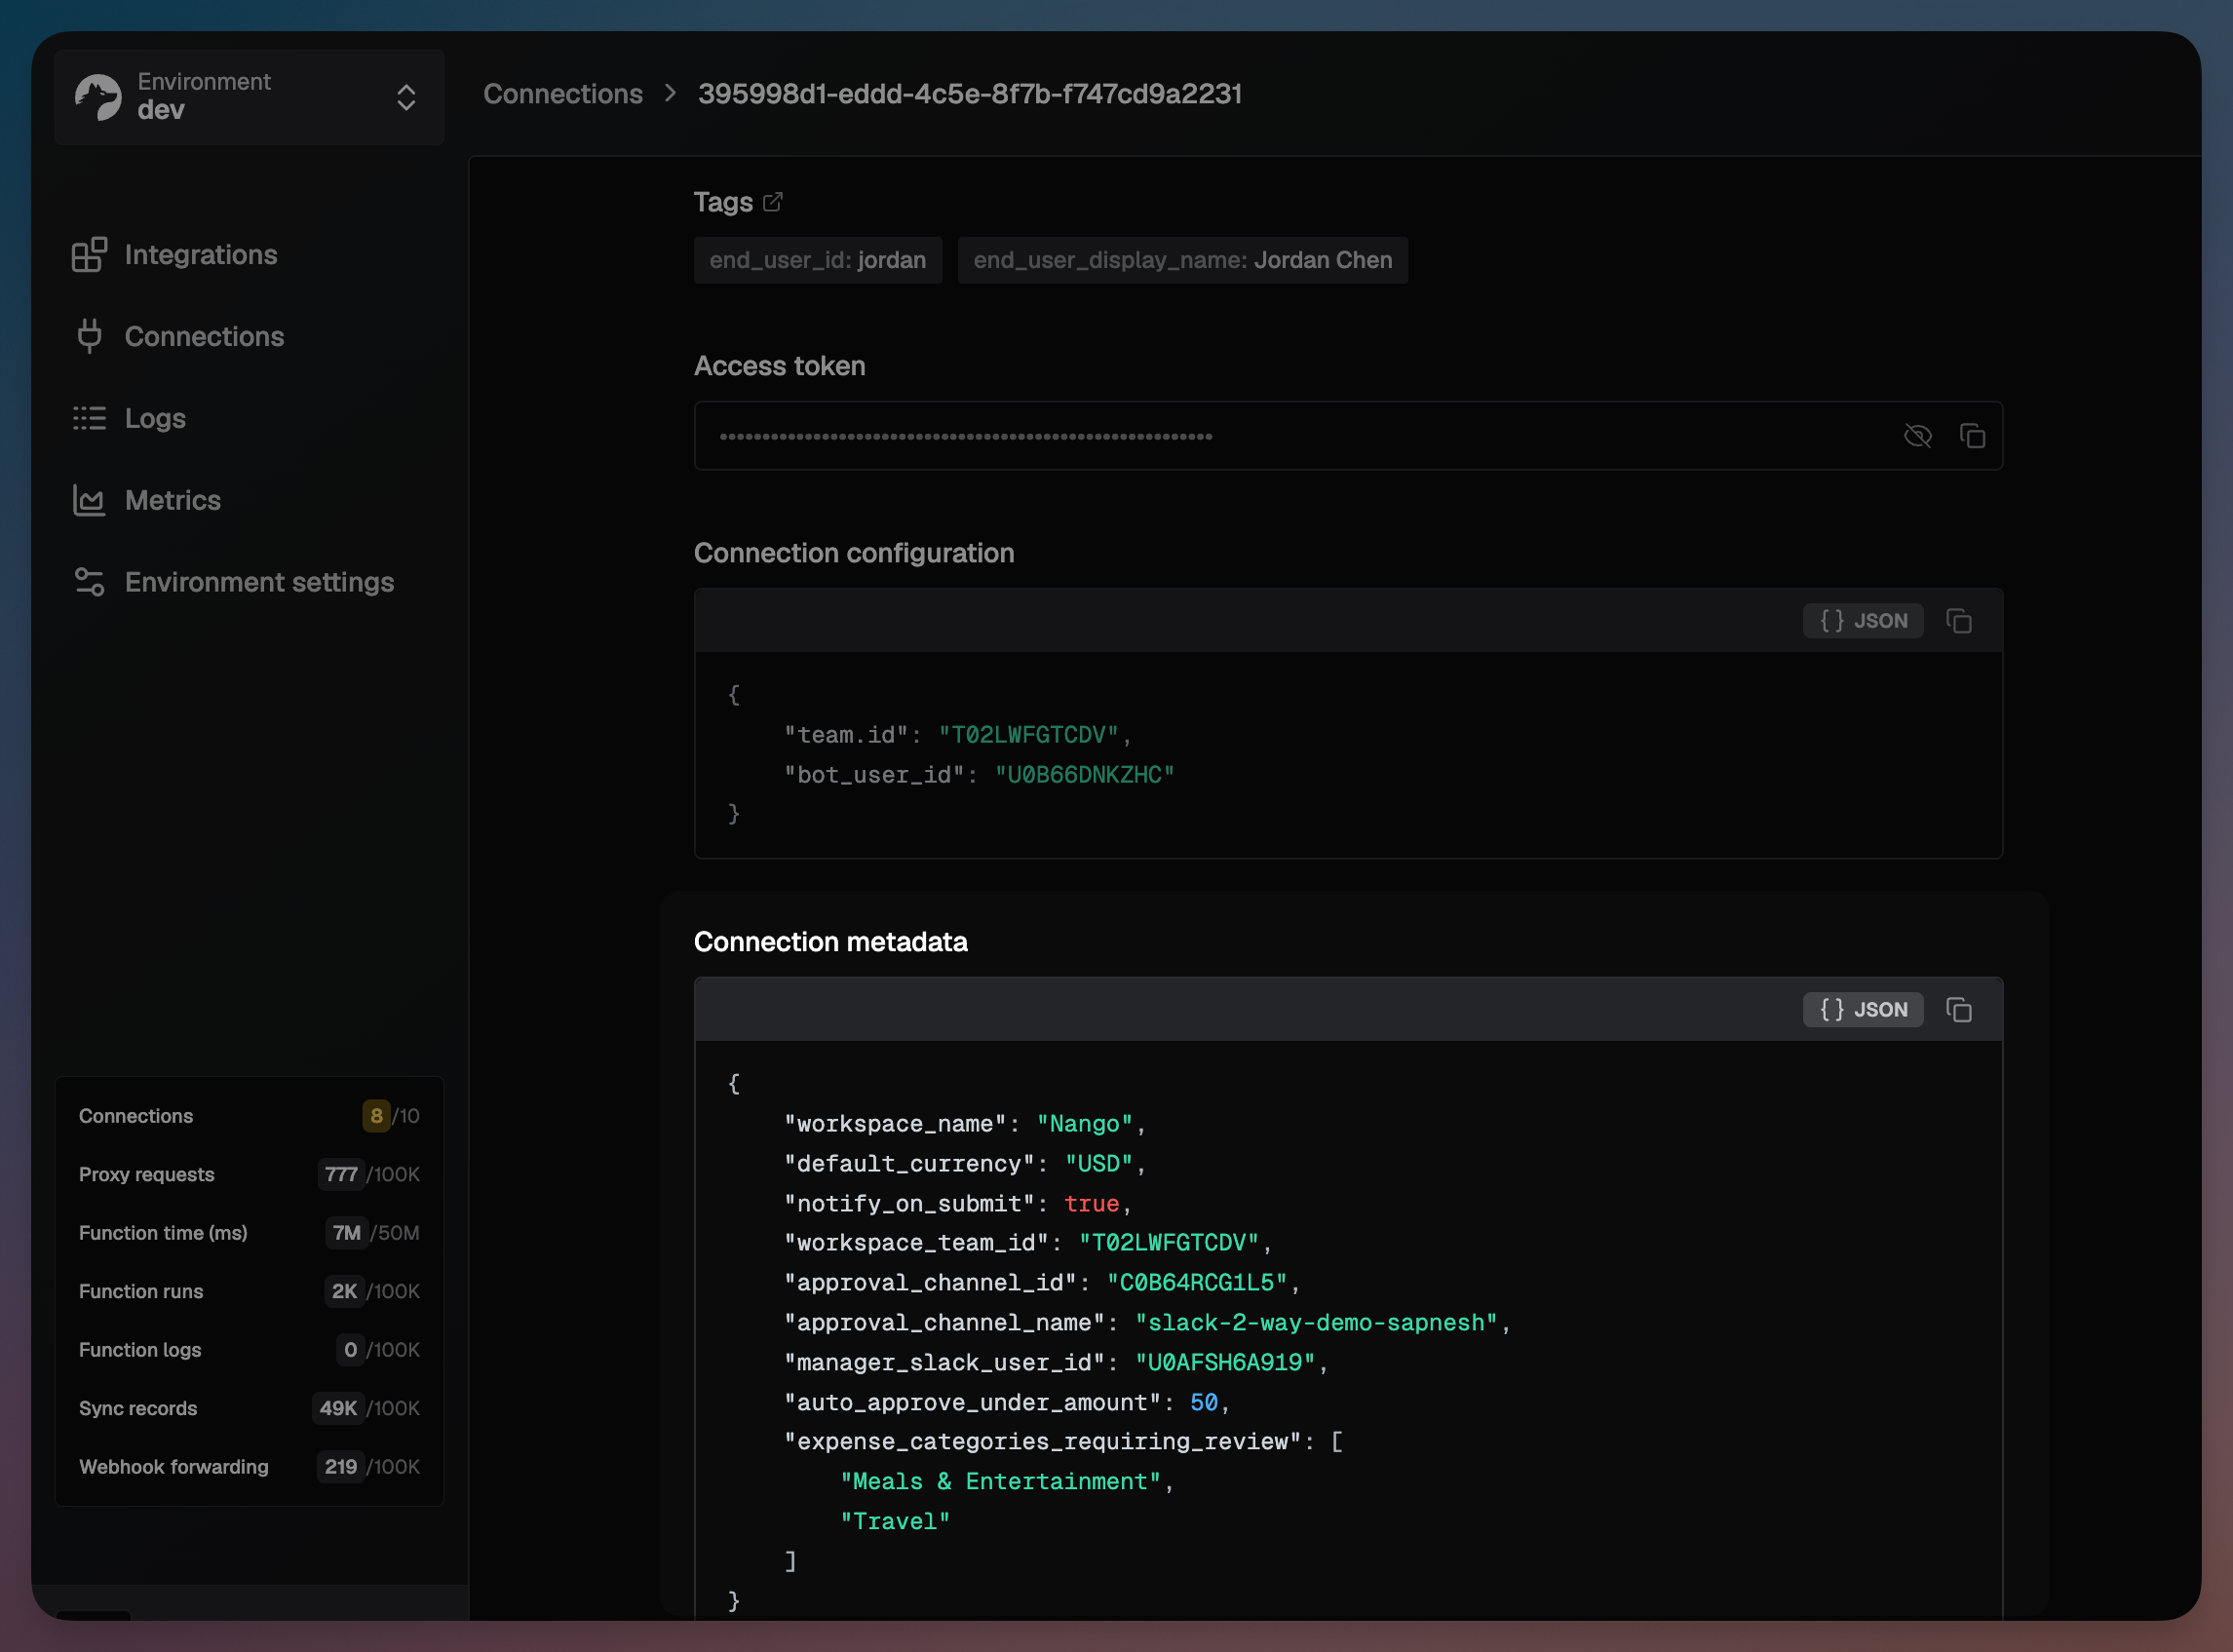Click the "Meals & Entertainment" entry
2233x1652 pixels.
click(1000, 1482)
